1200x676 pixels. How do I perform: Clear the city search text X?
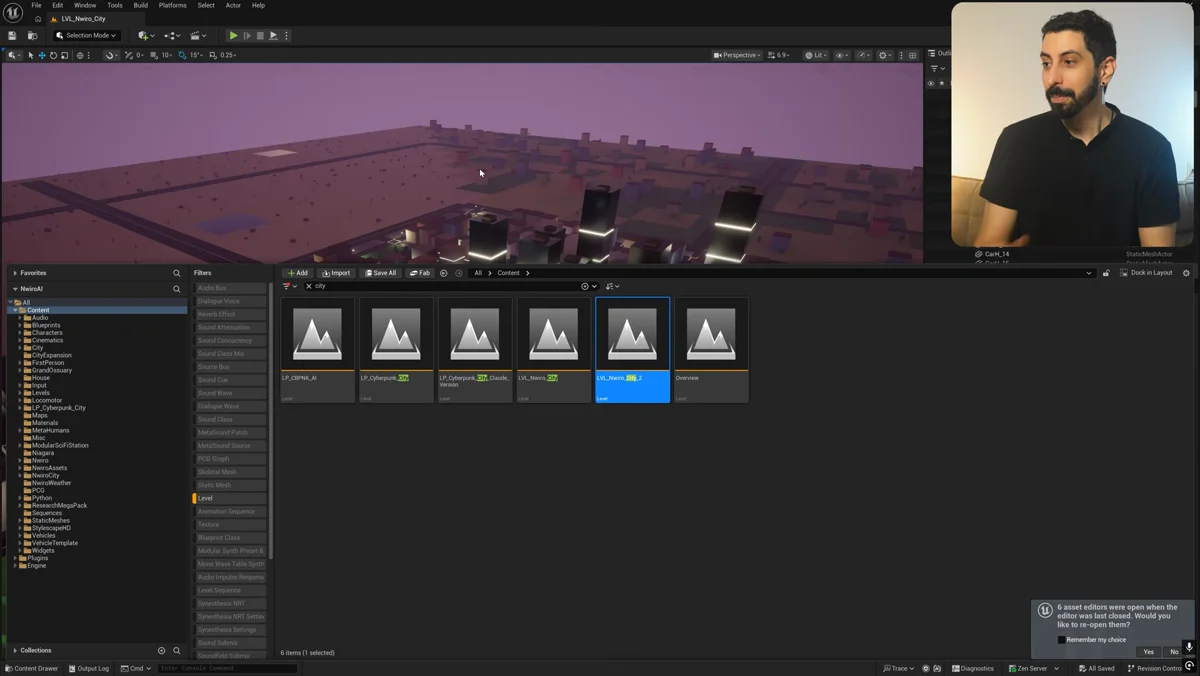click(309, 286)
